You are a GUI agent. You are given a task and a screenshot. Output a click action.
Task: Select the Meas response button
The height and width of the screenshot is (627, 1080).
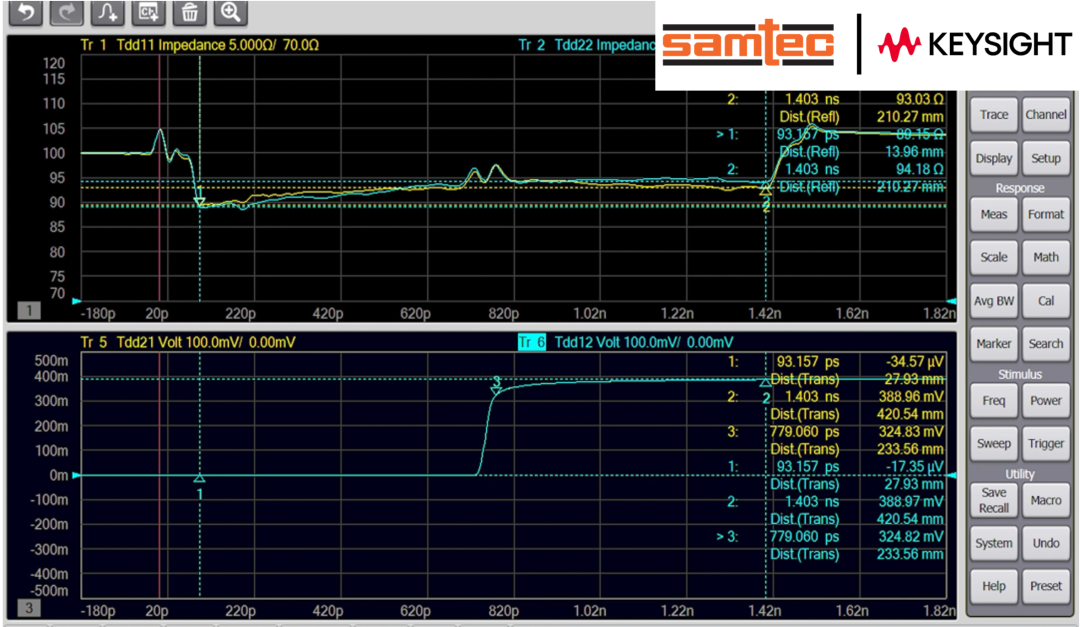click(x=994, y=214)
